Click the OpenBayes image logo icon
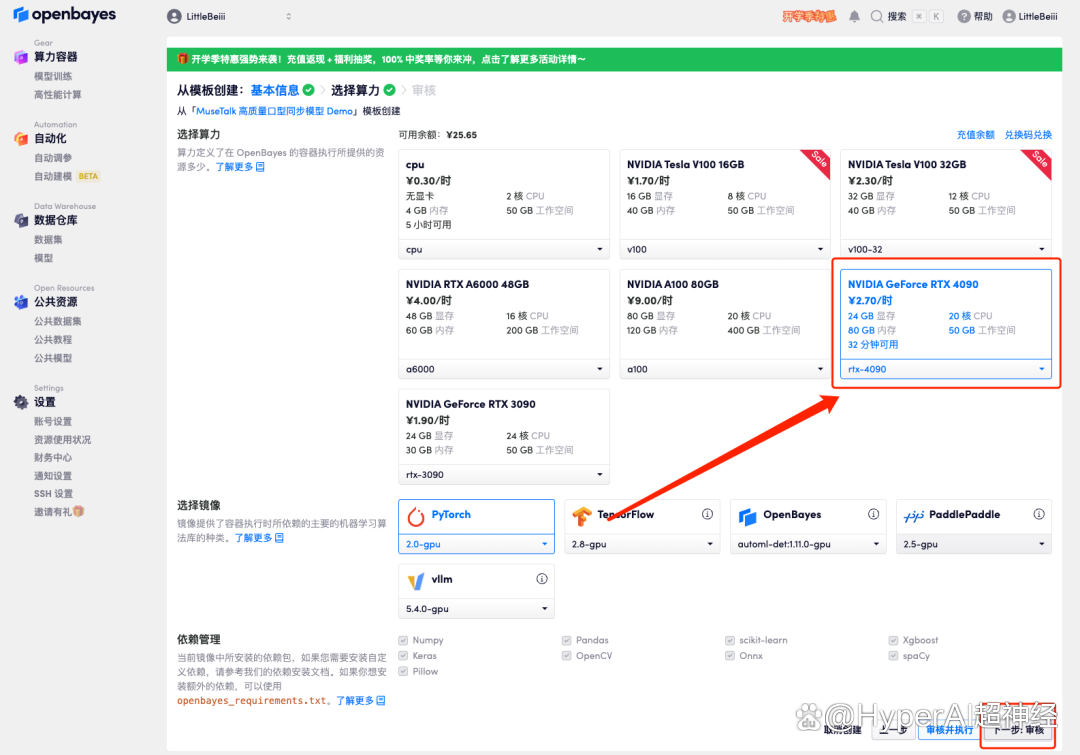 pyautogui.click(x=748, y=516)
